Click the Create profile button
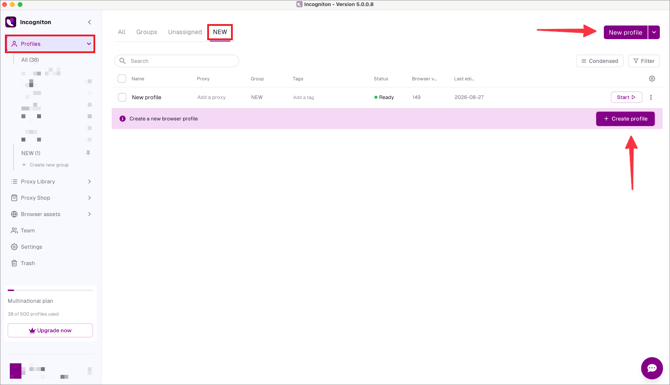670x385 pixels. point(625,119)
